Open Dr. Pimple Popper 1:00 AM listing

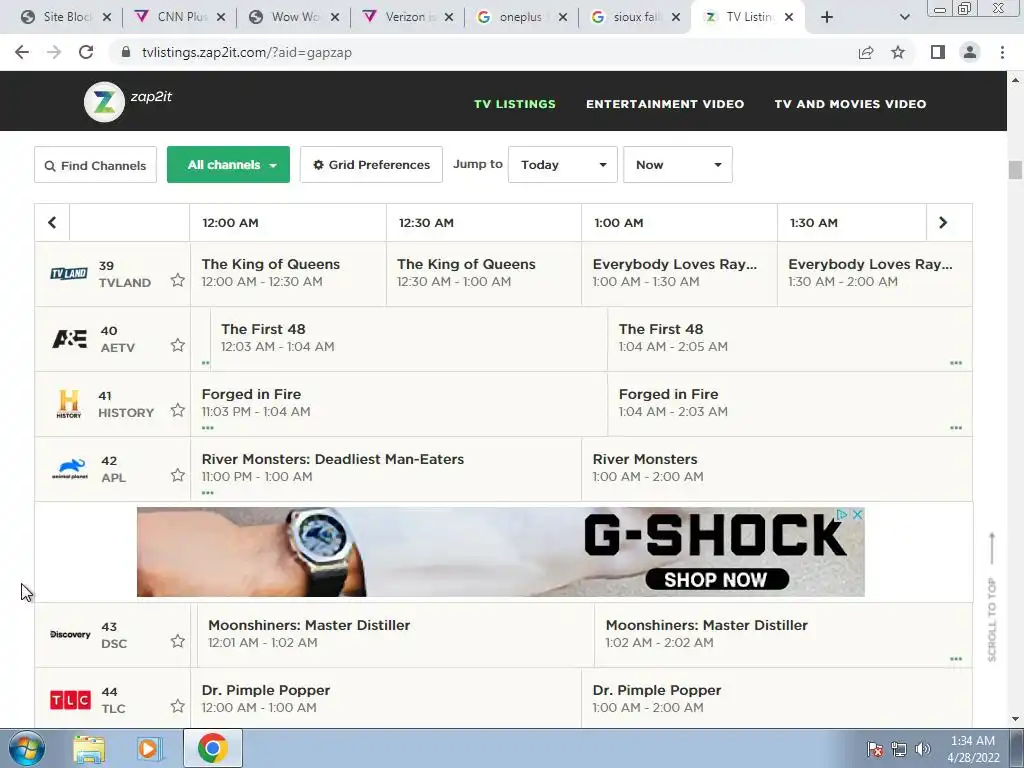776,697
